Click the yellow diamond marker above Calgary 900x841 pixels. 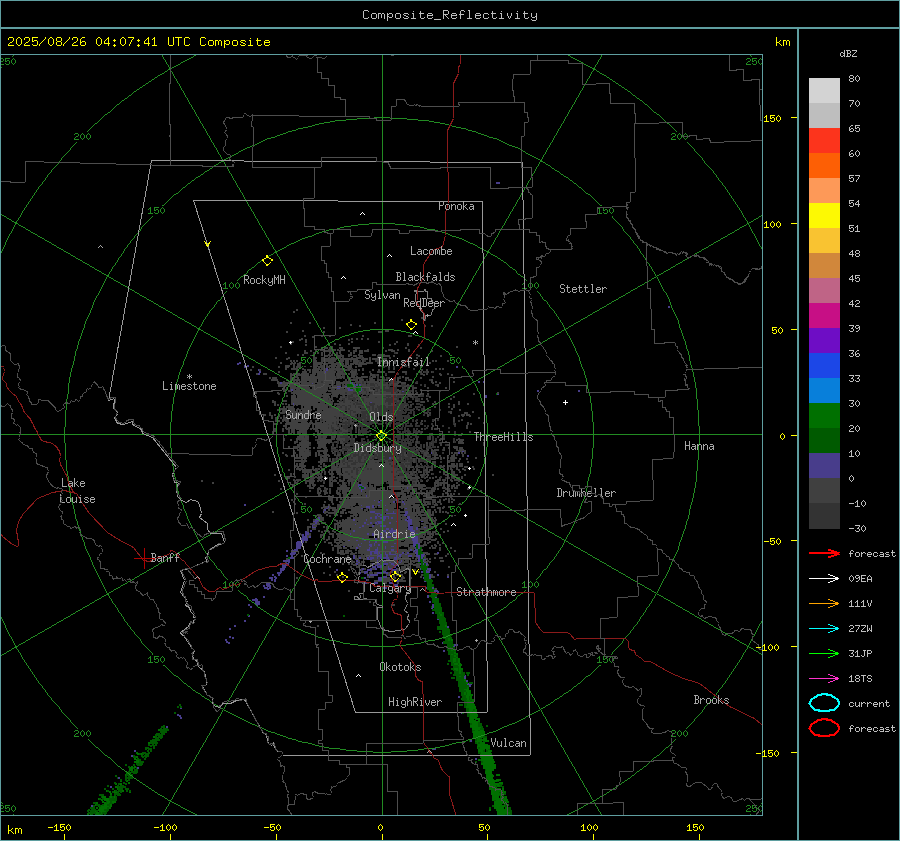click(395, 576)
